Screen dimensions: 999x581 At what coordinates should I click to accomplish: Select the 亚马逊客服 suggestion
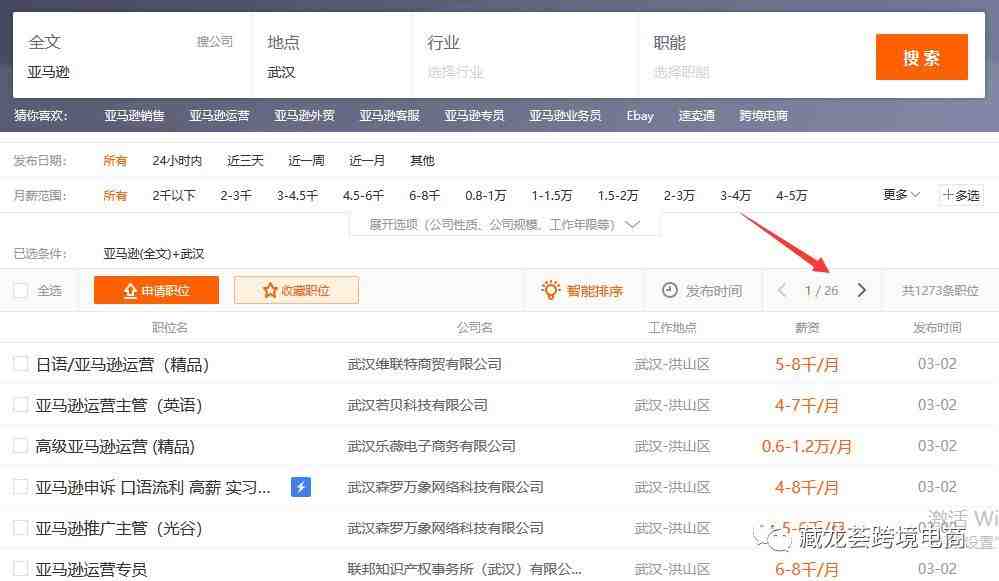[x=389, y=115]
